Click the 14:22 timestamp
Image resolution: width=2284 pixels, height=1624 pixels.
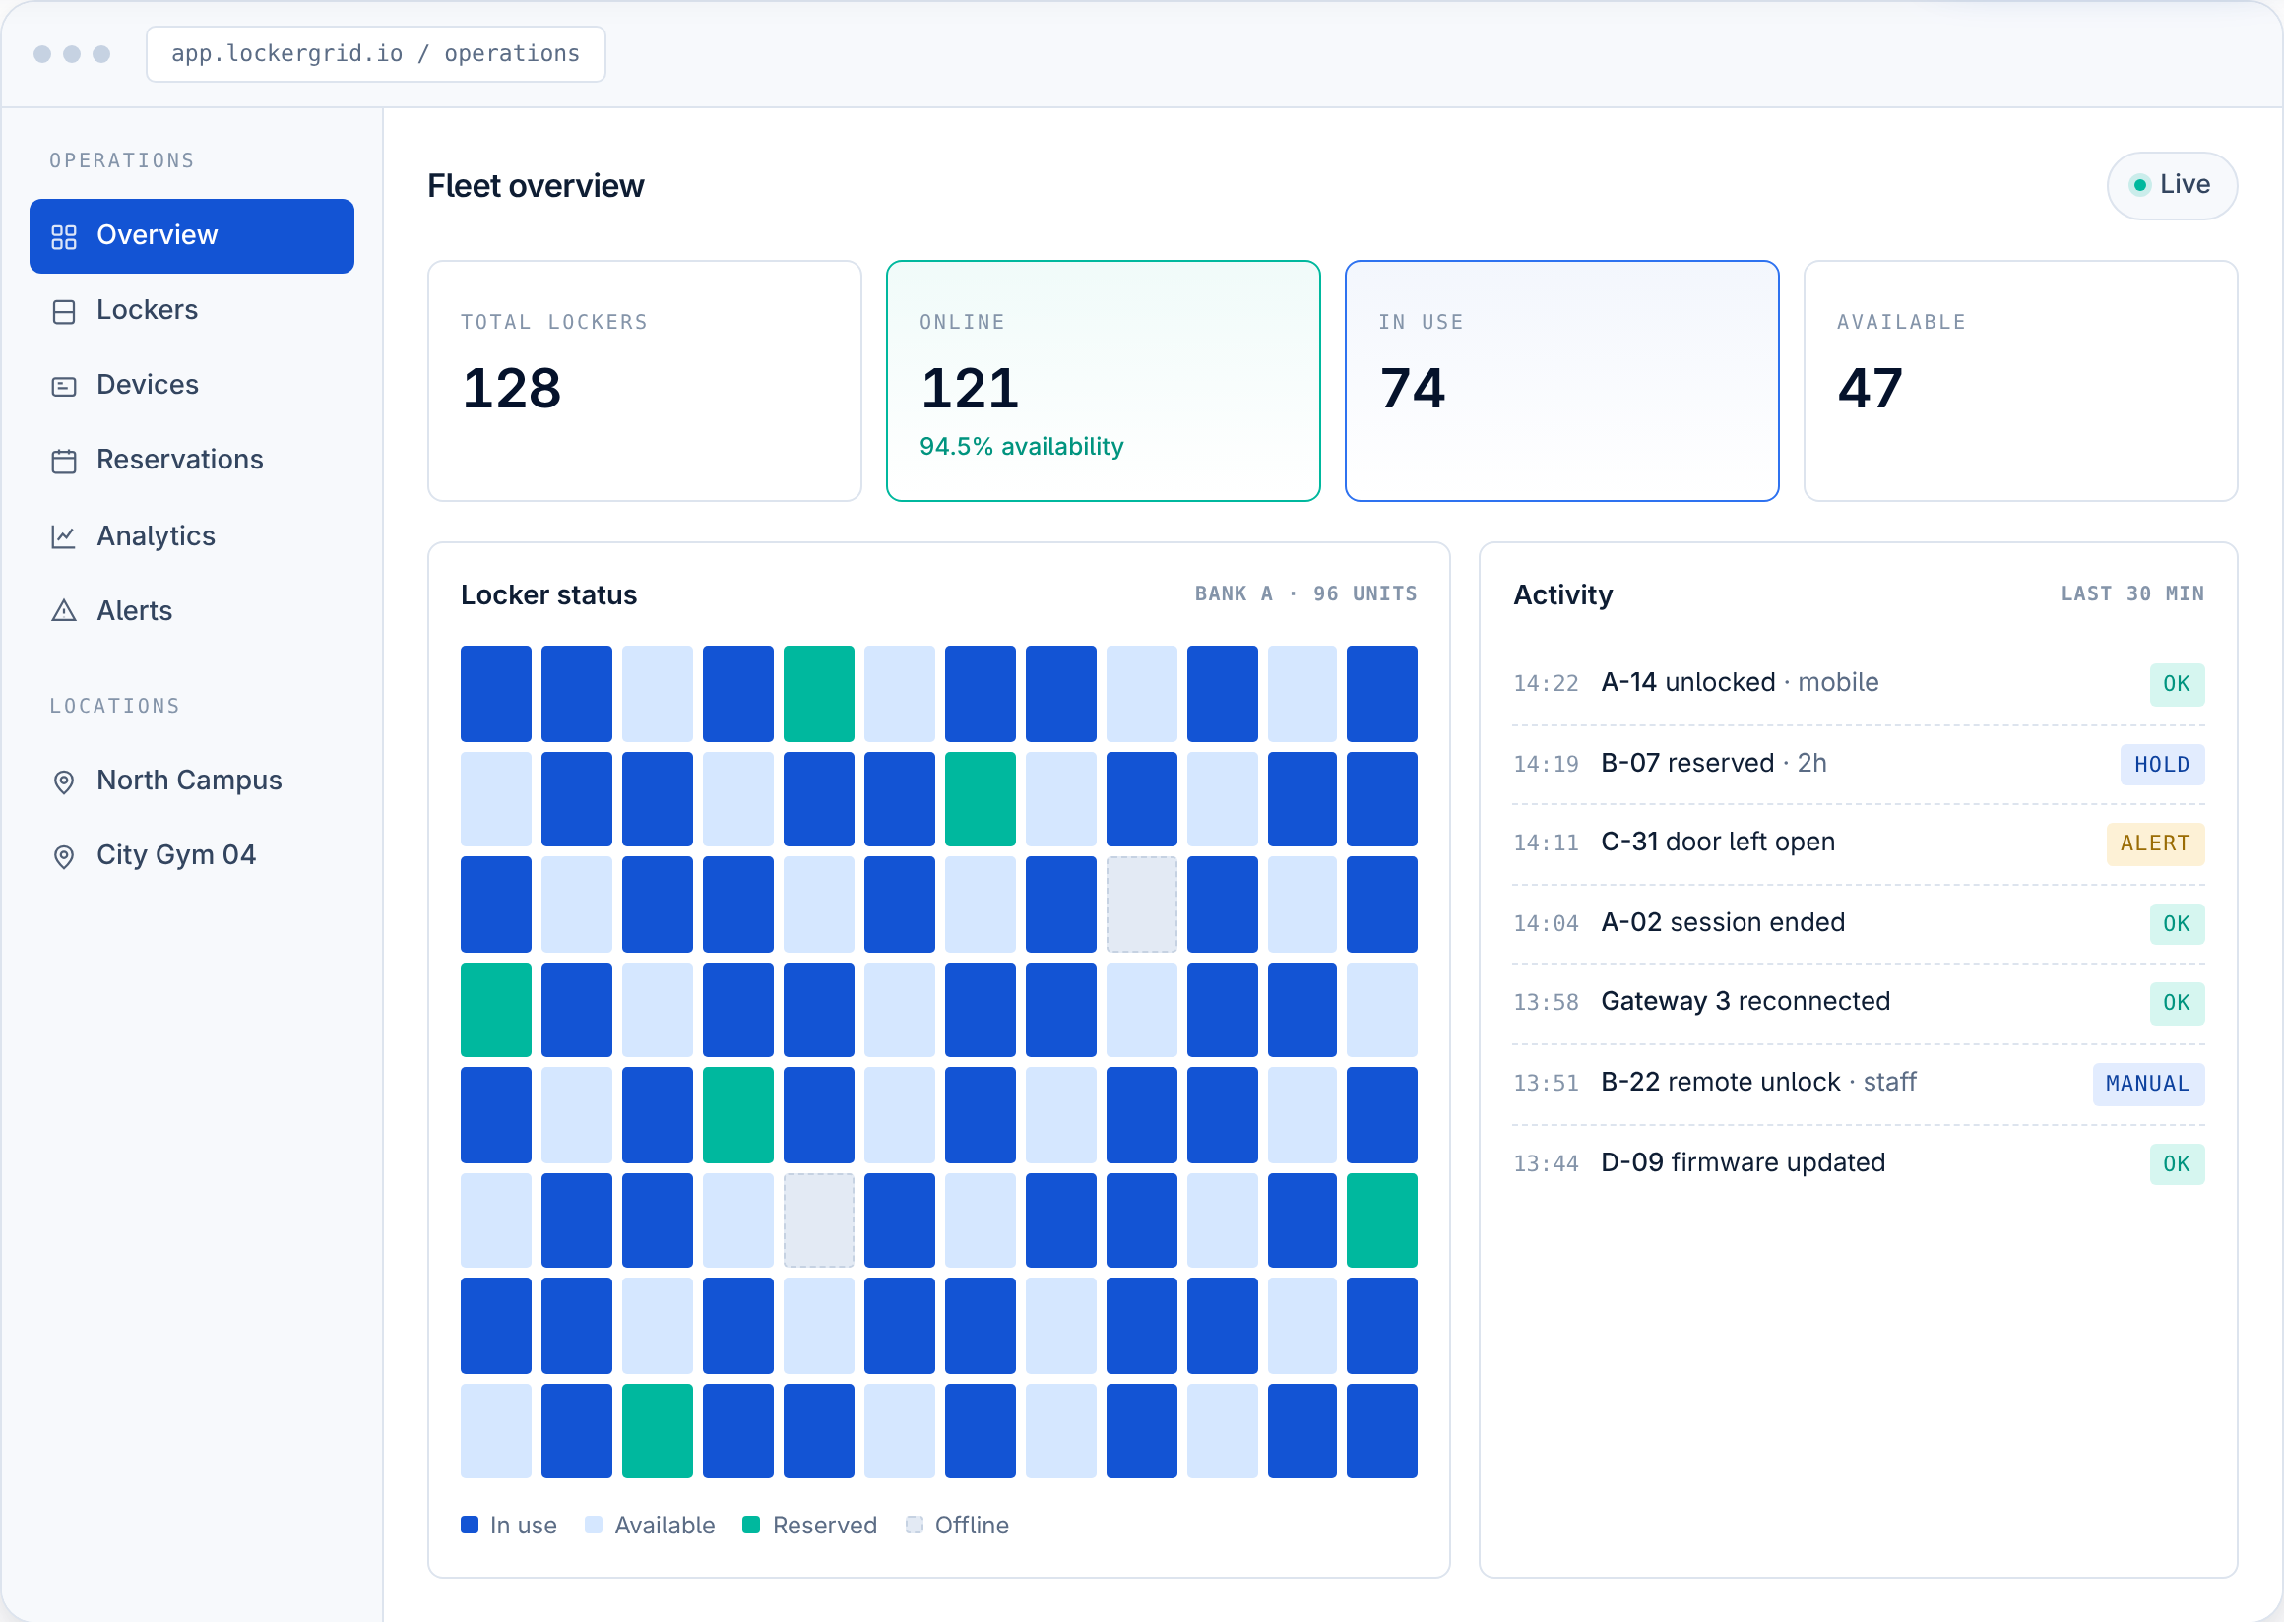point(1545,684)
